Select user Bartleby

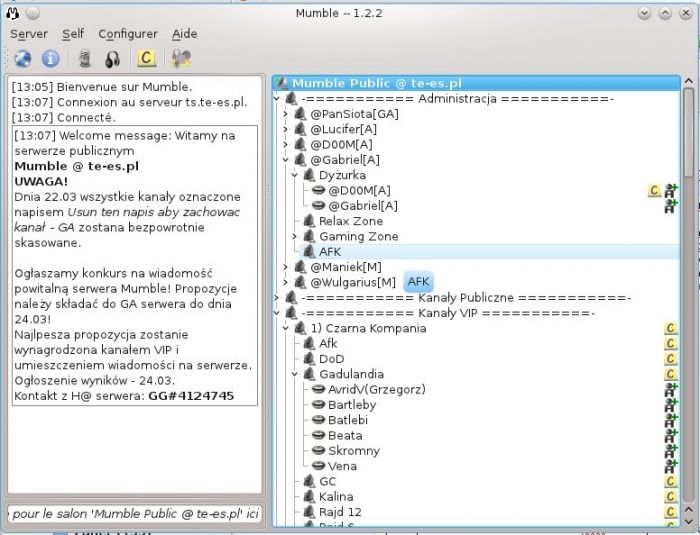pyautogui.click(x=352, y=405)
